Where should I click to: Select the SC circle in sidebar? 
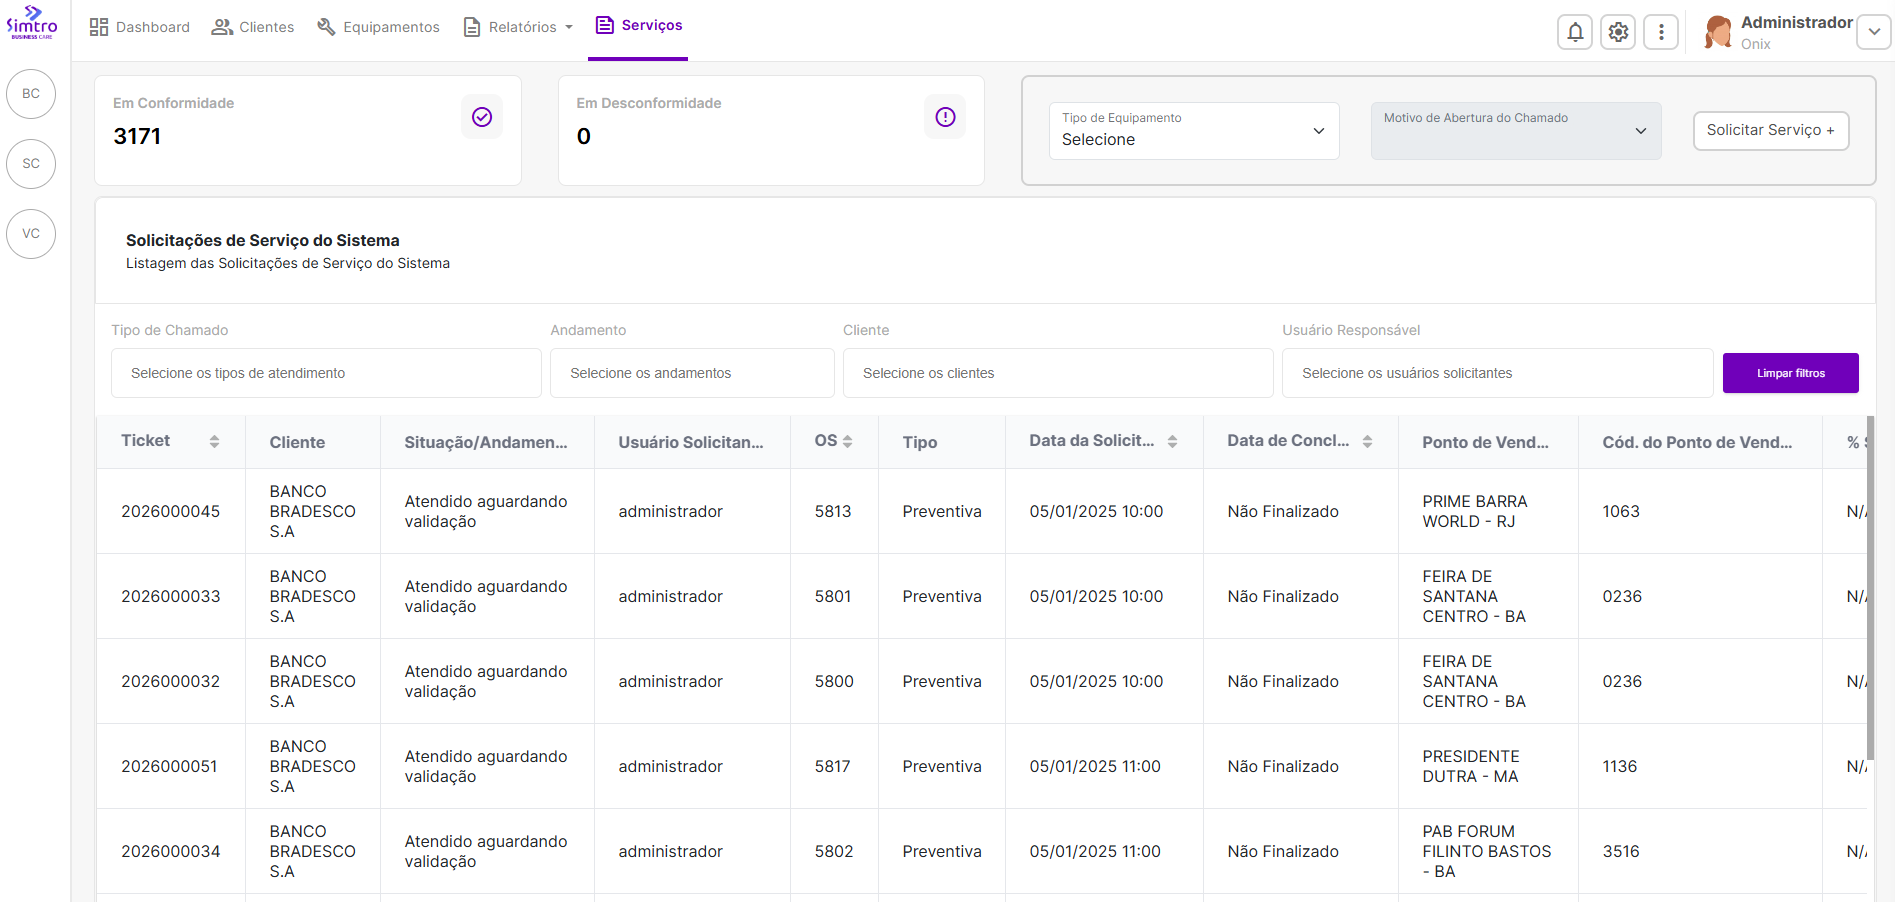(x=31, y=164)
